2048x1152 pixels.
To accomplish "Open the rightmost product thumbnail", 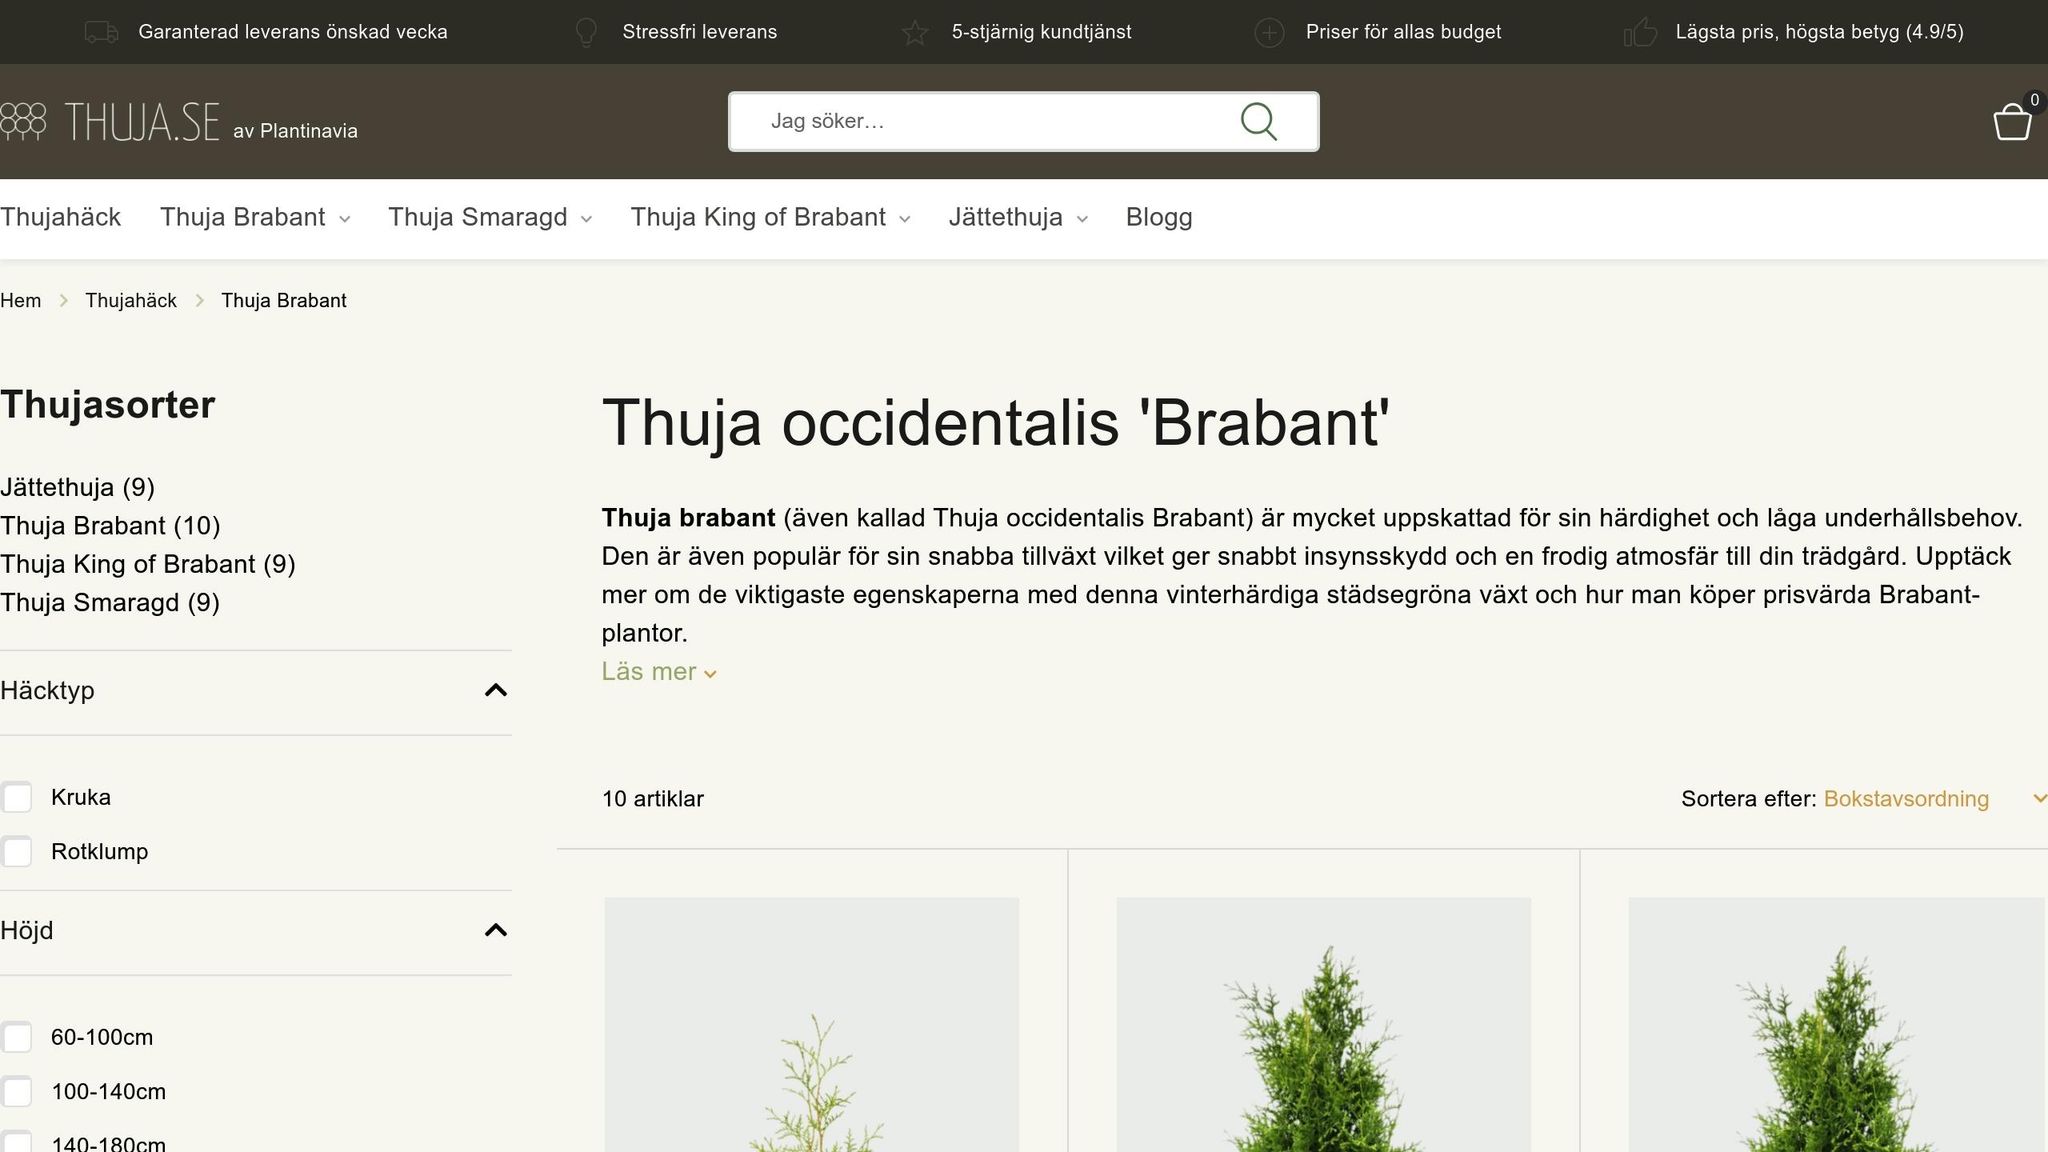I will (x=1836, y=1025).
